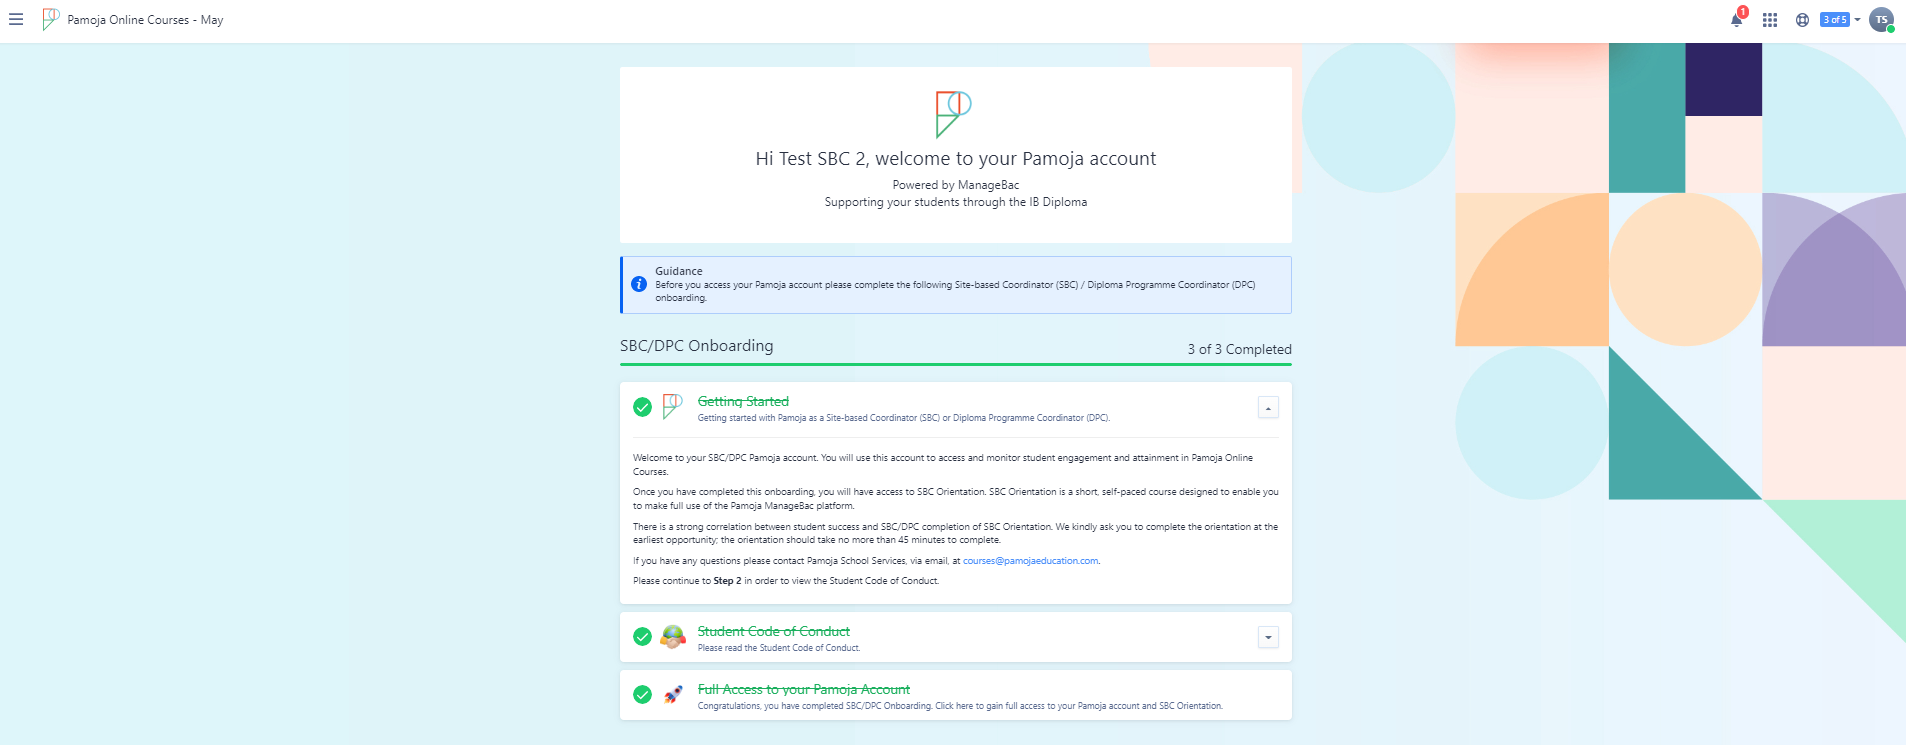The height and width of the screenshot is (745, 1906).
Task: Click the Student Code of Conduct globe icon
Action: [673, 637]
